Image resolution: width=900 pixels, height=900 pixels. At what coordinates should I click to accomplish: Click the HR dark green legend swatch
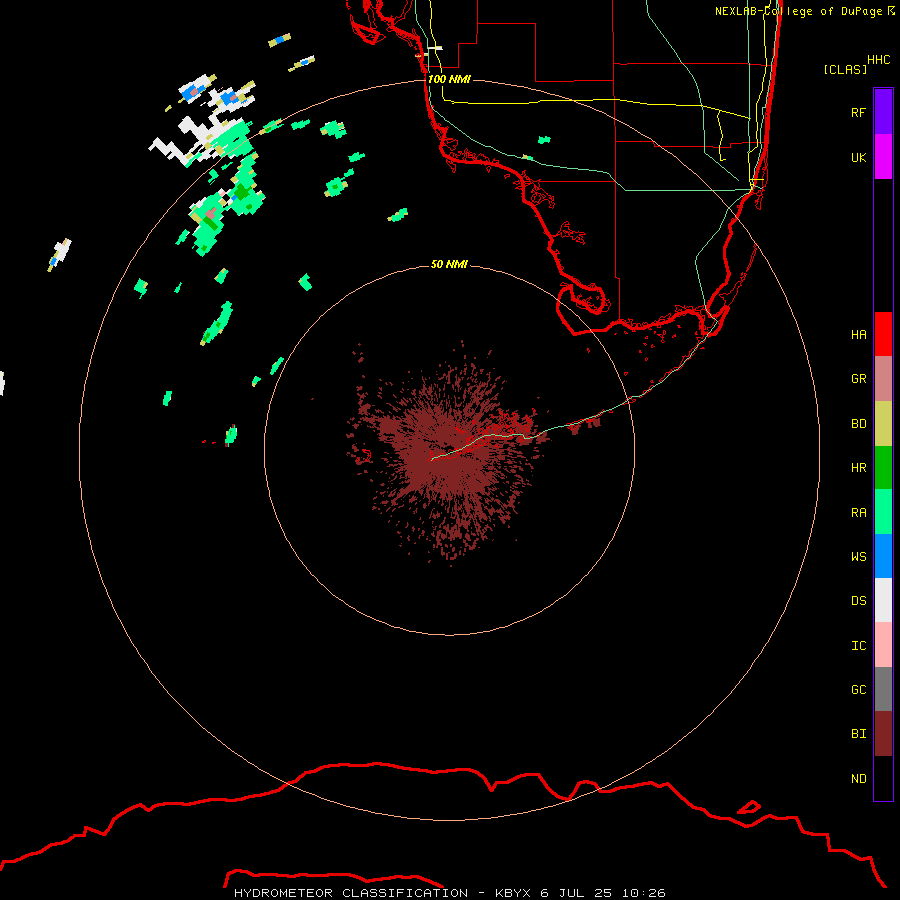[883, 467]
